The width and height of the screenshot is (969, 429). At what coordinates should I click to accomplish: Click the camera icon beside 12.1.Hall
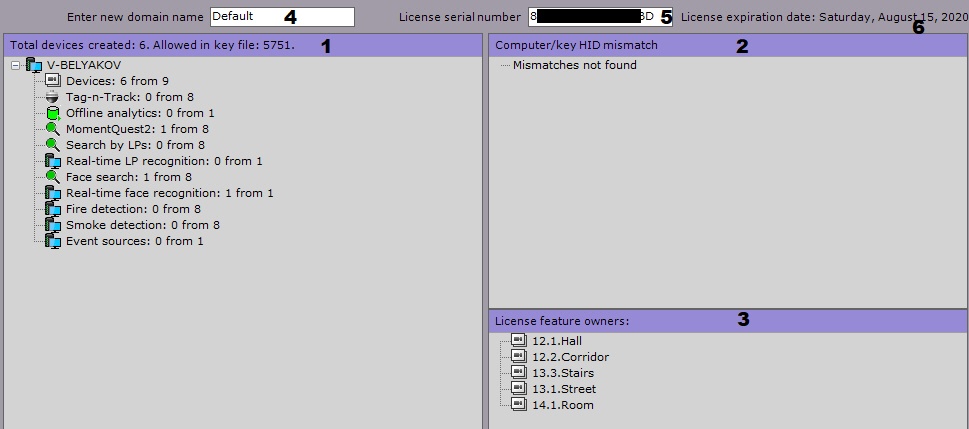(x=519, y=341)
